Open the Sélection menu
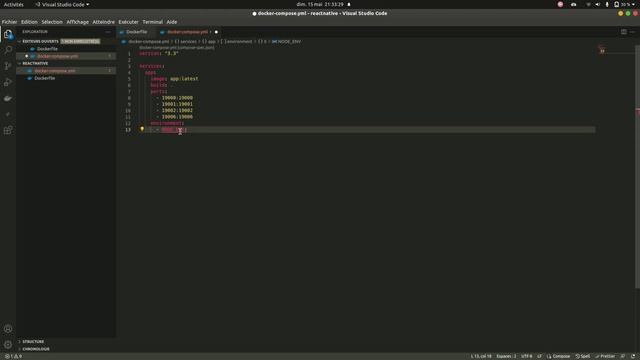Screen dimensions: 640x360 point(52,22)
